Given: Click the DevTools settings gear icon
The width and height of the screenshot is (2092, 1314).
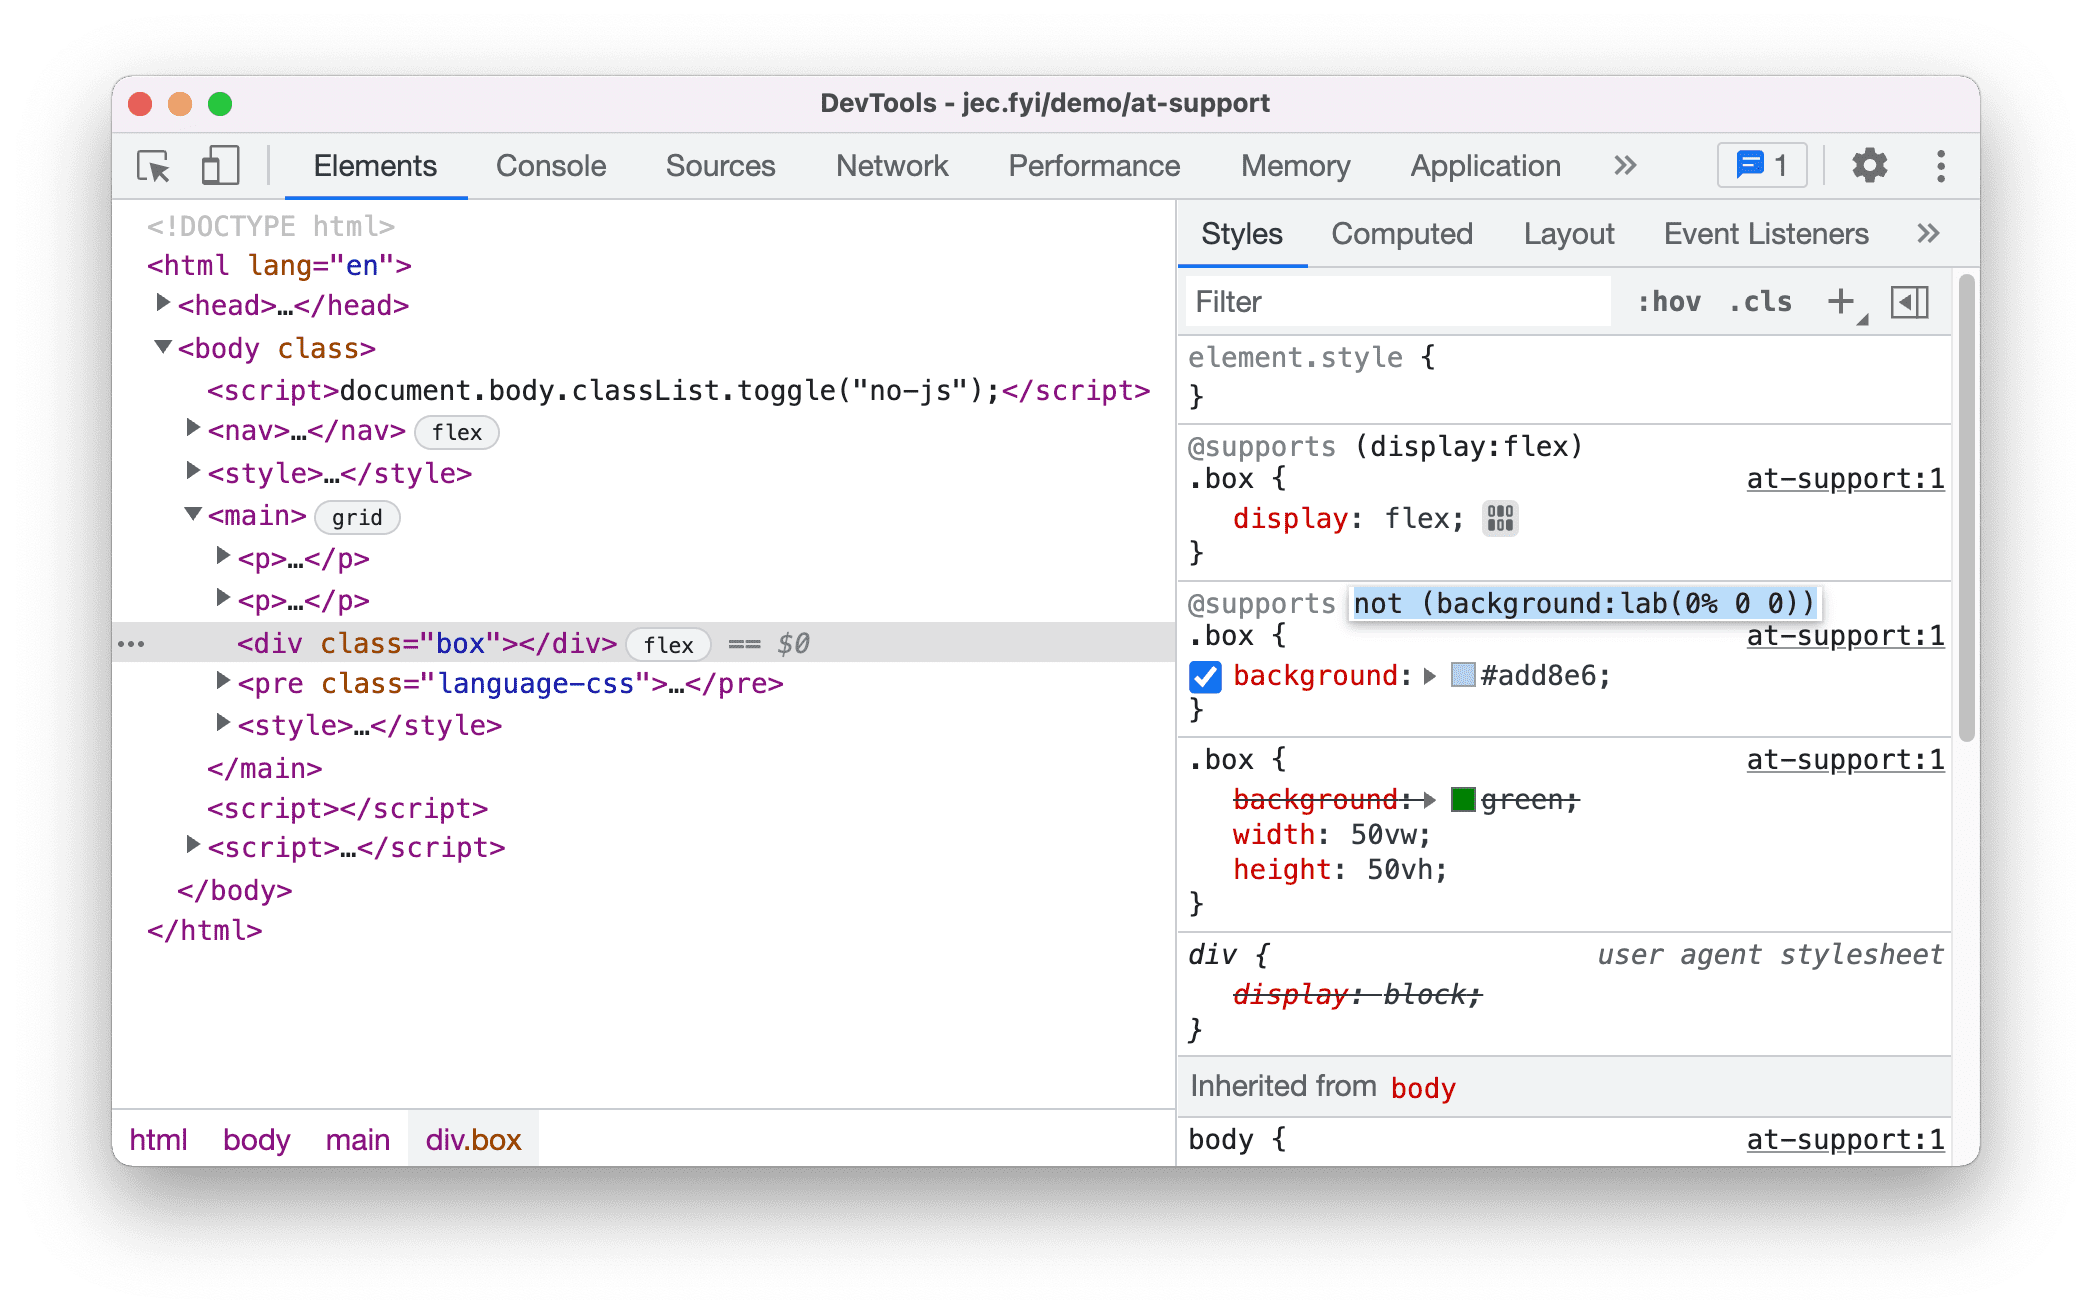Looking at the screenshot, I should coord(1865,167).
